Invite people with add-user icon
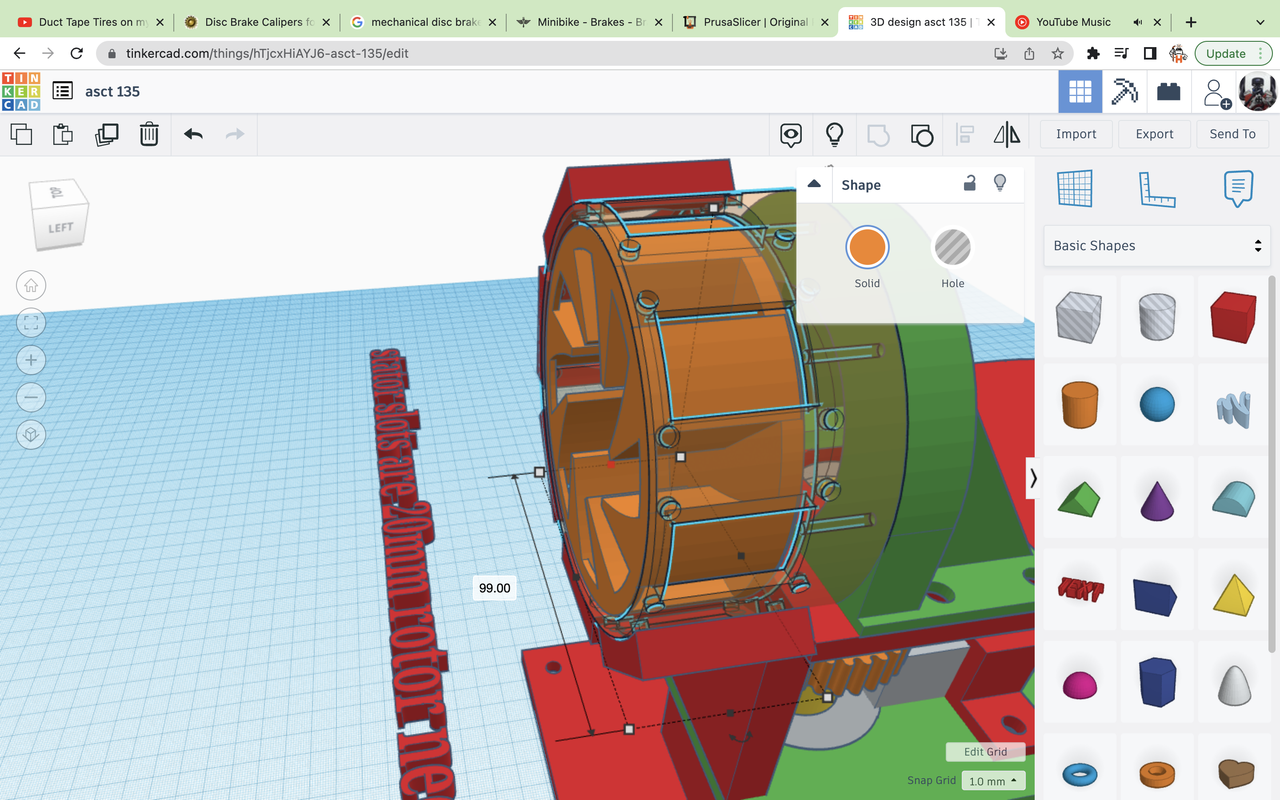1280x800 pixels. [1216, 93]
